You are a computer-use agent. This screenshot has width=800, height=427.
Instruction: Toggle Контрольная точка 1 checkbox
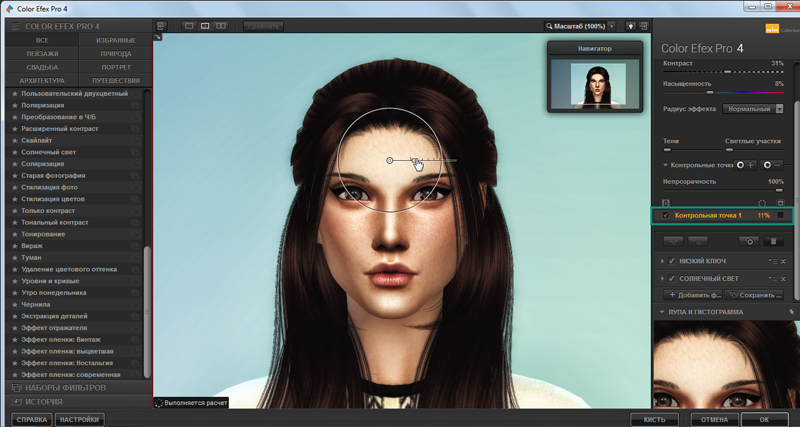tap(665, 215)
